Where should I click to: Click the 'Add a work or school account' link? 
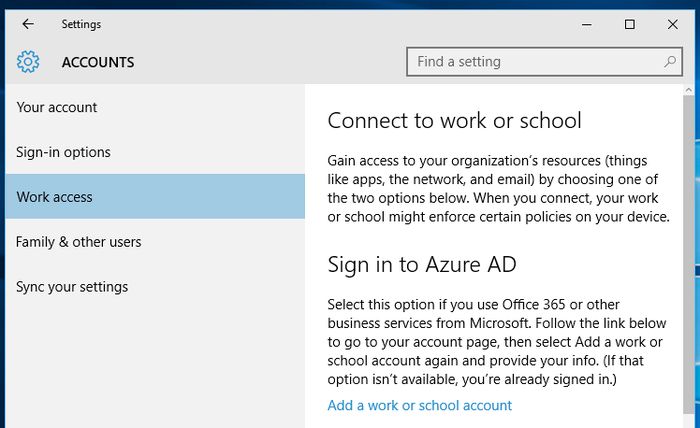coord(419,405)
